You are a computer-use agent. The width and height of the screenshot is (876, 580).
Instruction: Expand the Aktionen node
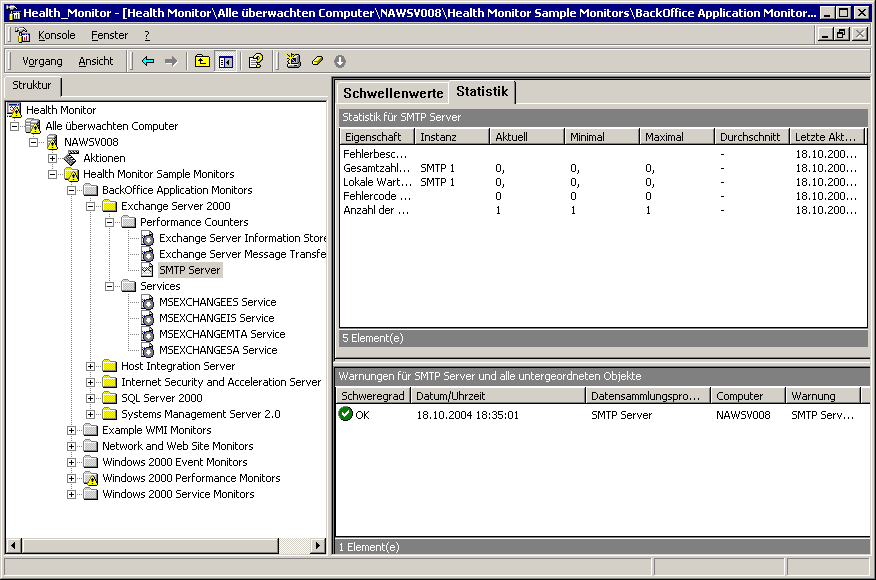click(53, 158)
